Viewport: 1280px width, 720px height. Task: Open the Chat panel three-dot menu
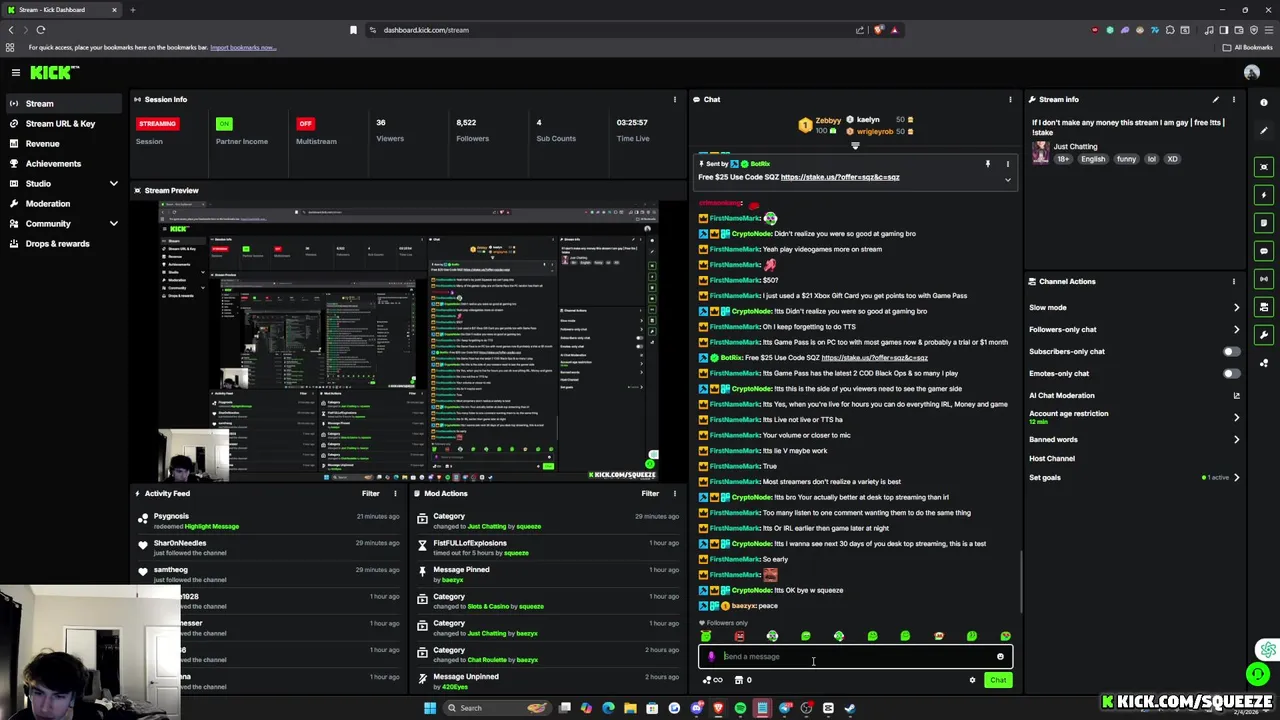pyautogui.click(x=1010, y=99)
